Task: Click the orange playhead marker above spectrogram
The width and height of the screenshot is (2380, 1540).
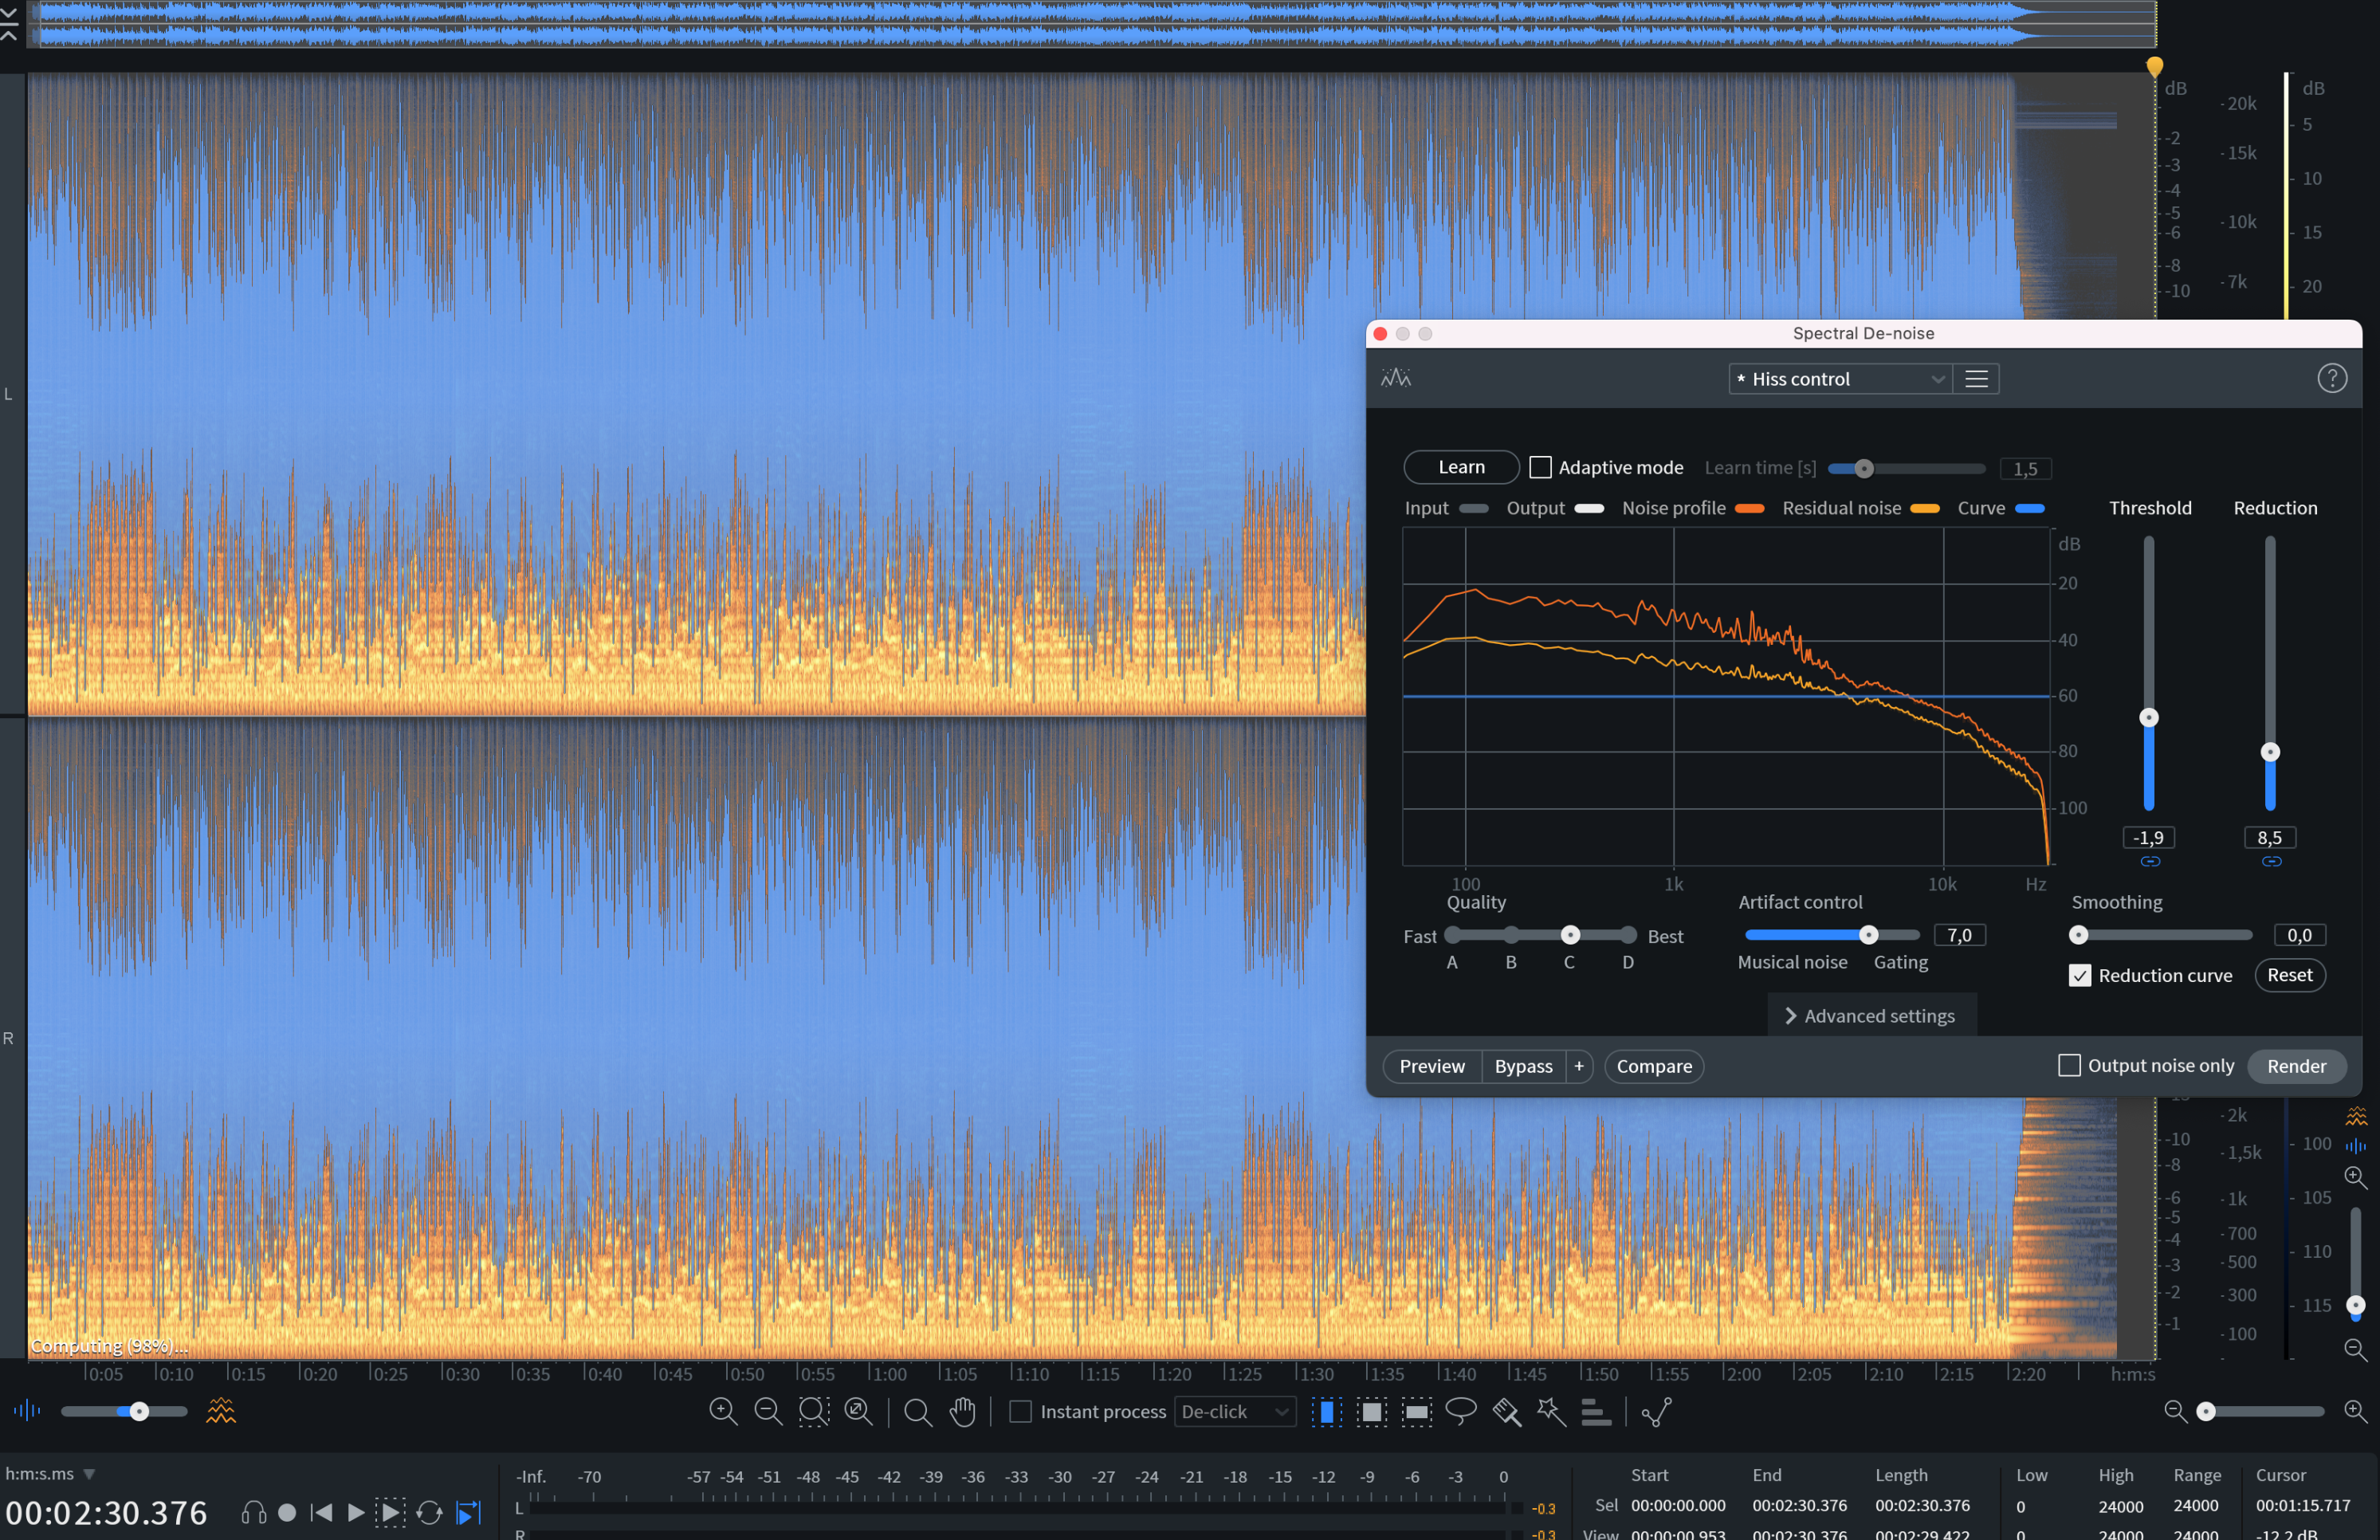Action: pos(2154,67)
